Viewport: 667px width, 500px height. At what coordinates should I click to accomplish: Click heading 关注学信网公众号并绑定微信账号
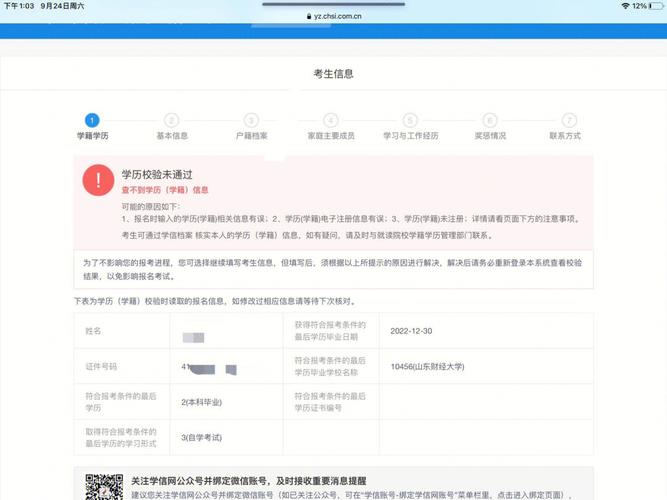(248, 481)
